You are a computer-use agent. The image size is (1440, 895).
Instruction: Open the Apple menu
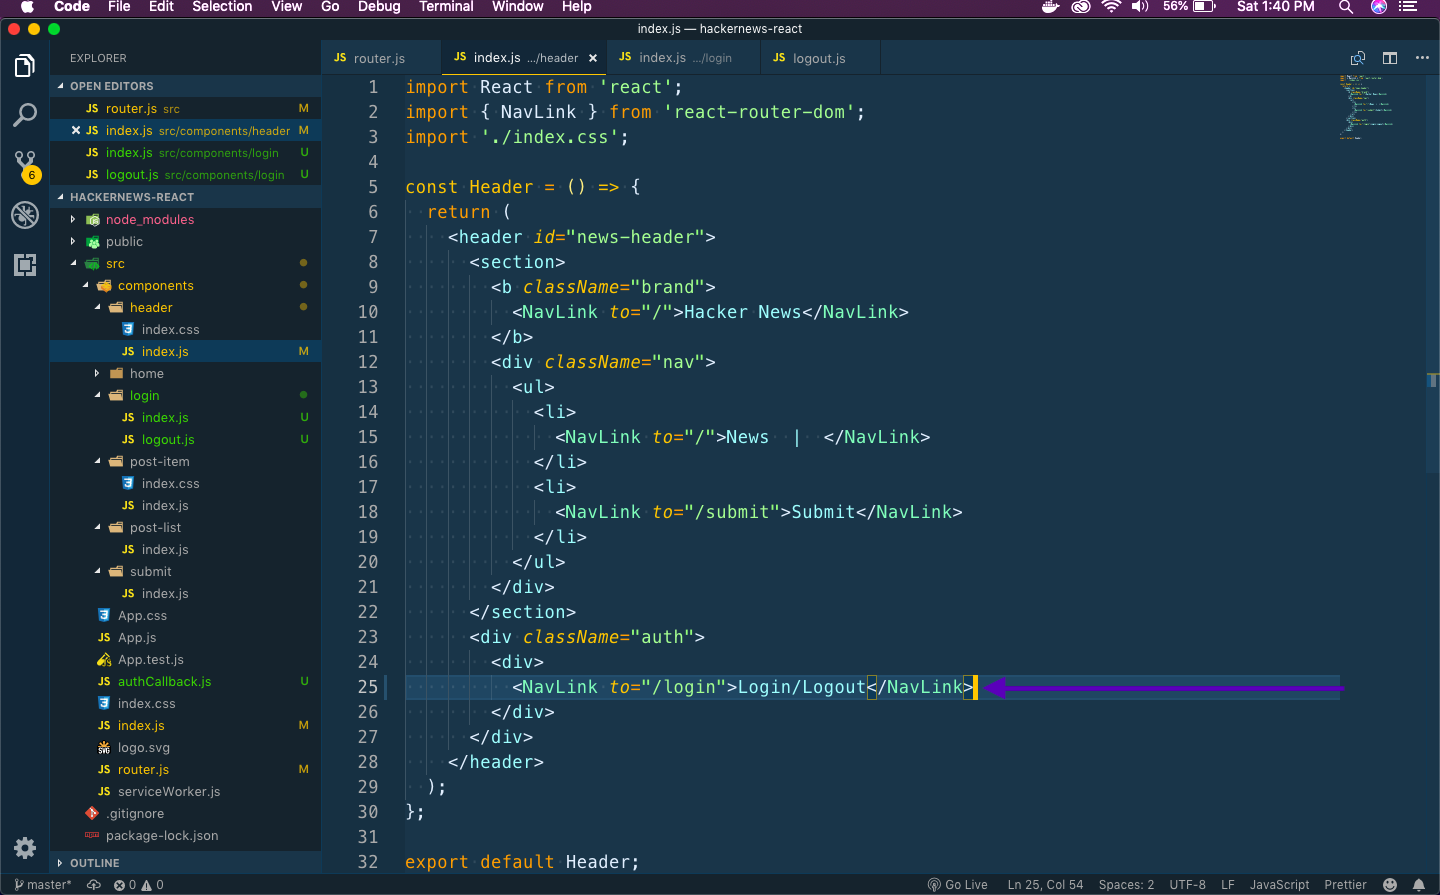click(x=27, y=7)
